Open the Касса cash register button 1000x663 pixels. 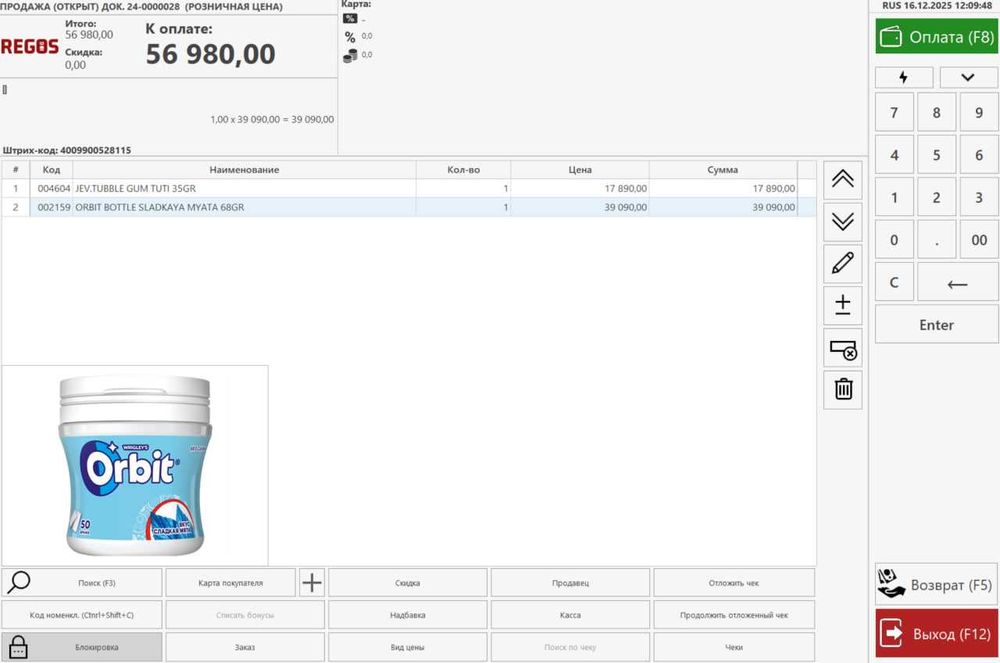[570, 615]
